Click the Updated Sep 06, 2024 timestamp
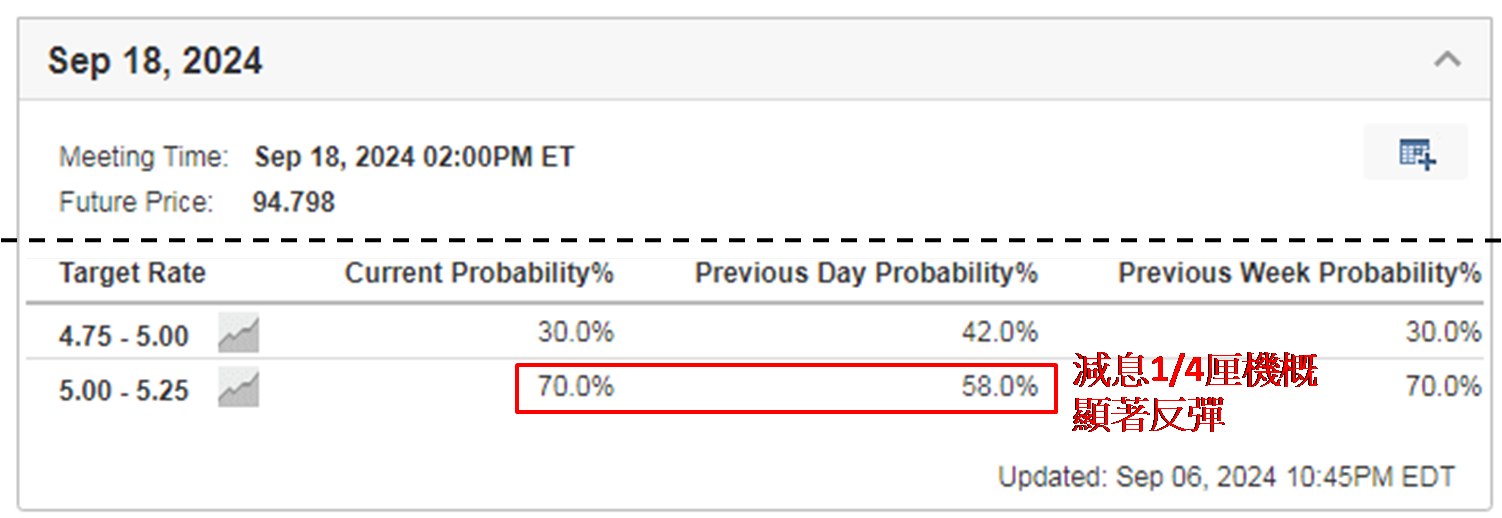Viewport: 1502px width, 518px height. pos(1226,477)
